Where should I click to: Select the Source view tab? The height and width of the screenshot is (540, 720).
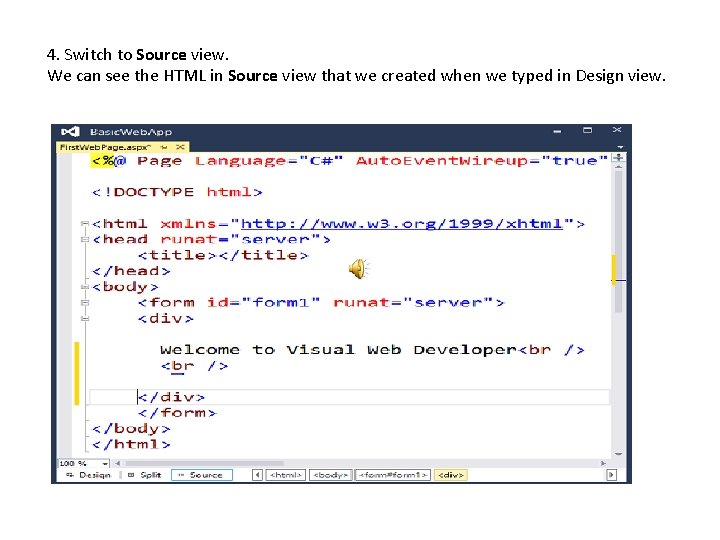[x=202, y=475]
